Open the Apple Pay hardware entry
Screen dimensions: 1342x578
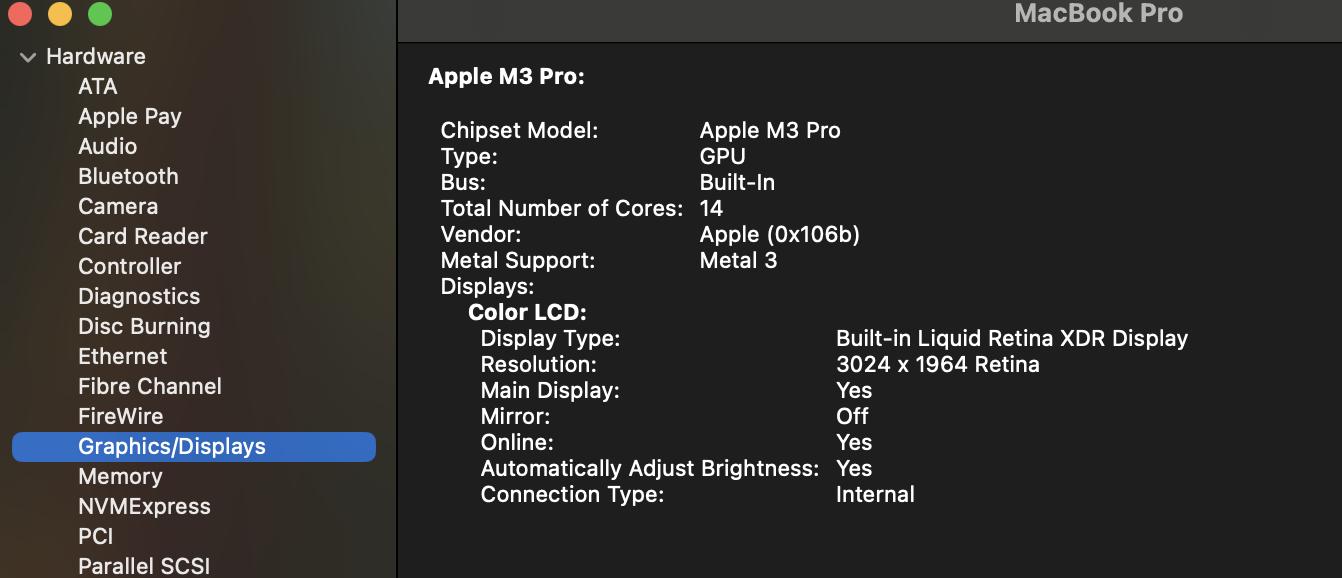tap(130, 116)
